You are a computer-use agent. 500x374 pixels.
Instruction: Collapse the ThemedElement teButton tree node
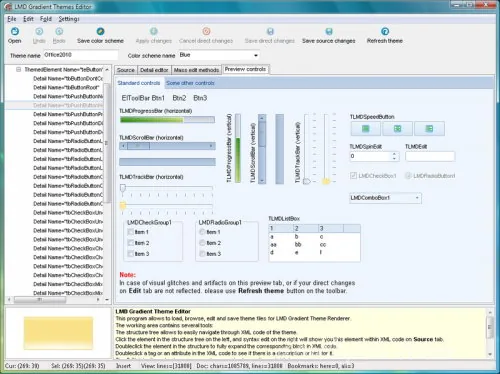(x=19, y=69)
